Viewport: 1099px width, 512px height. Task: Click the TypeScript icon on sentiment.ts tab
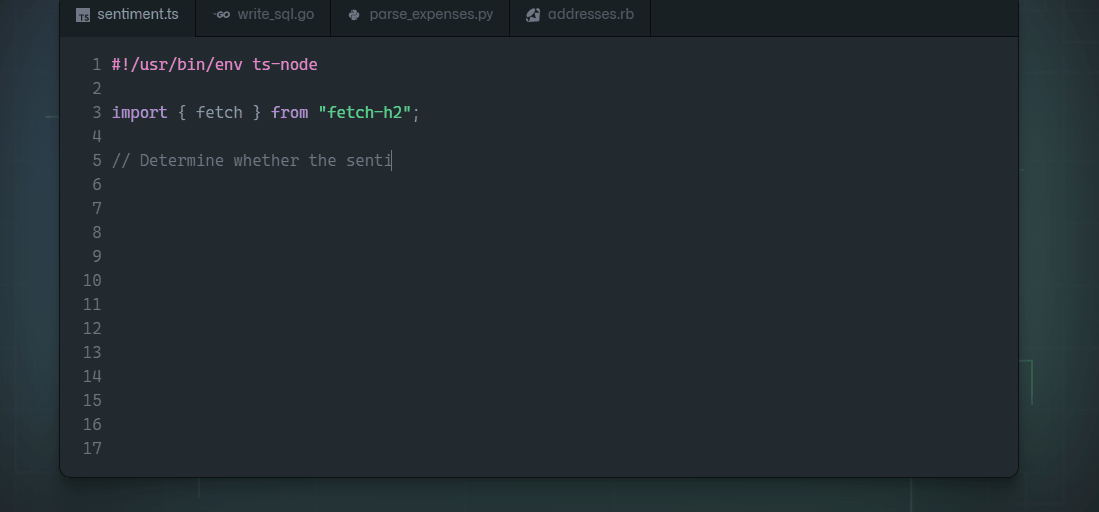coord(83,15)
